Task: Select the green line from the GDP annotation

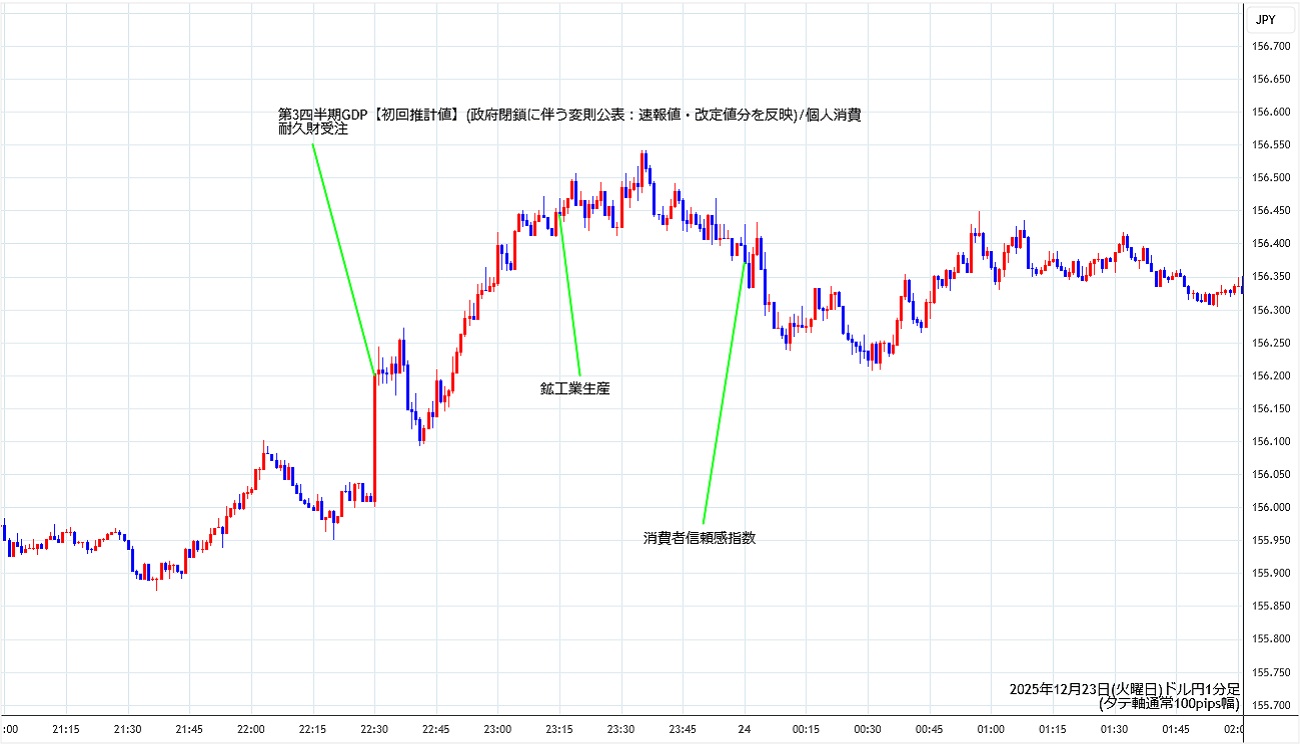Action: tap(343, 257)
